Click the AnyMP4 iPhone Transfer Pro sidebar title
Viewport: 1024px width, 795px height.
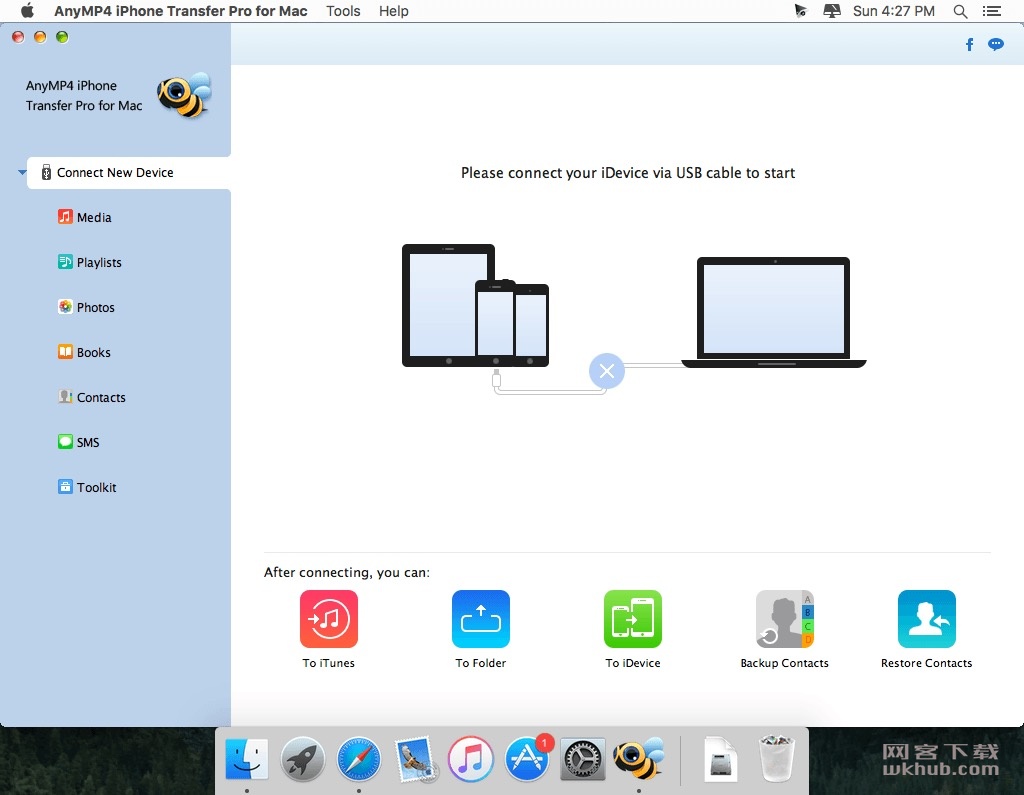click(x=84, y=95)
